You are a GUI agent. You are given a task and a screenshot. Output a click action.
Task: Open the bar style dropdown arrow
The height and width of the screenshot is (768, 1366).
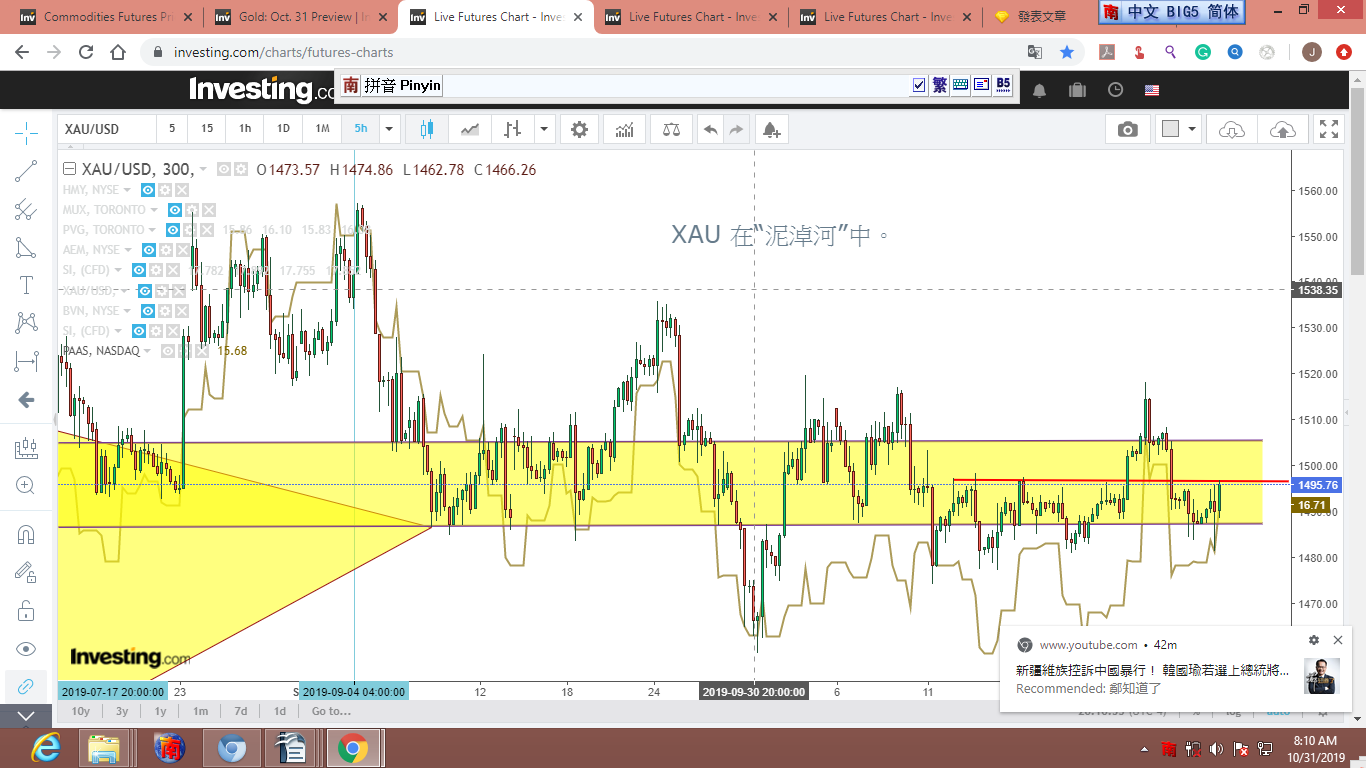pyautogui.click(x=544, y=129)
